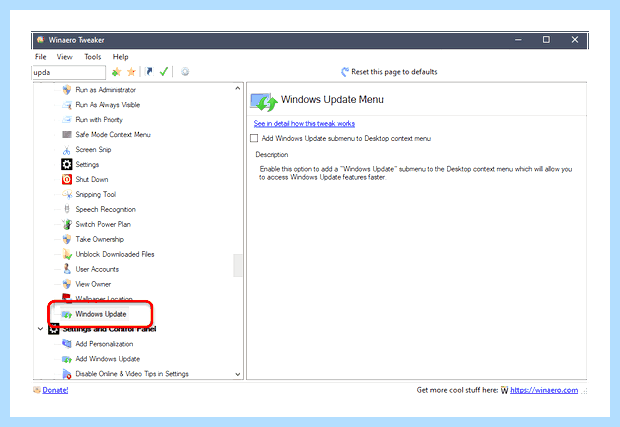Viewport: 620px width, 427px height.
Task: Click the Donate icon beside Donate! link
Action: [x=37, y=390]
